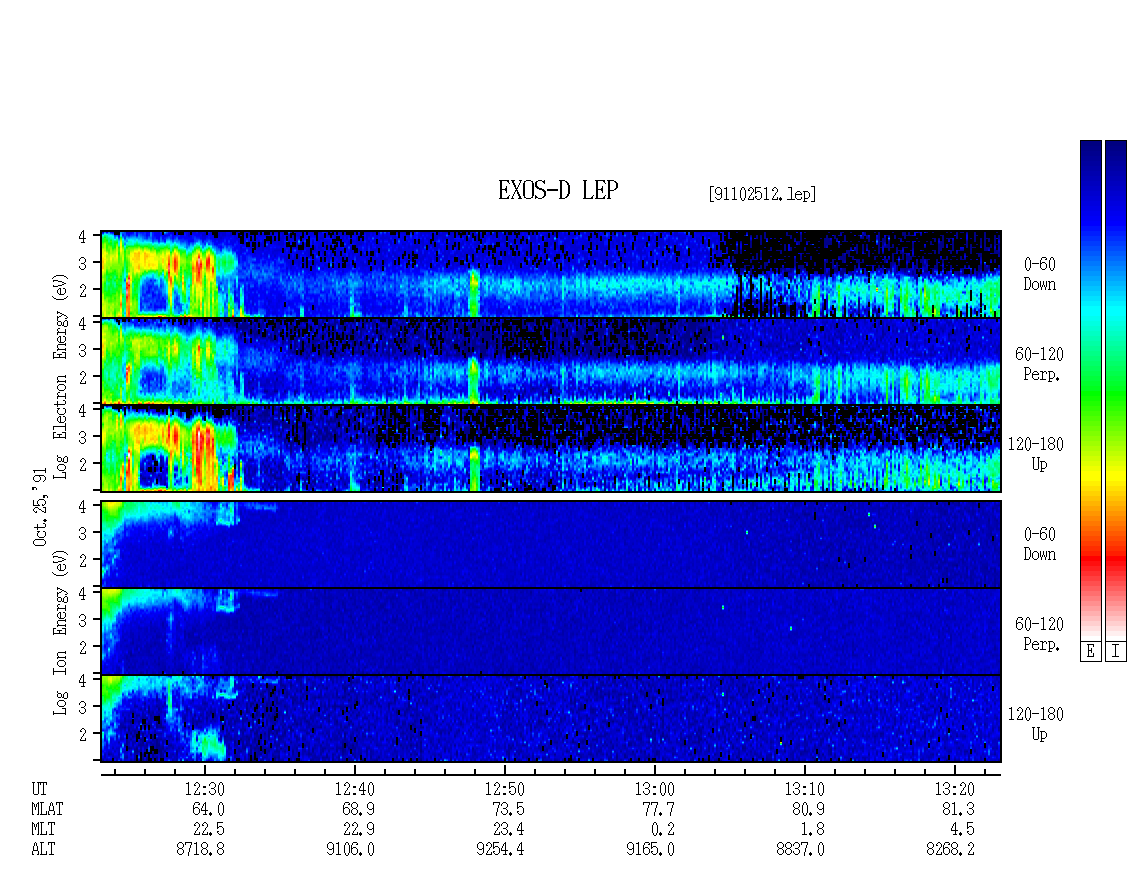Click the MLT value 23.4
The width and height of the screenshot is (1130, 875).
[508, 830]
